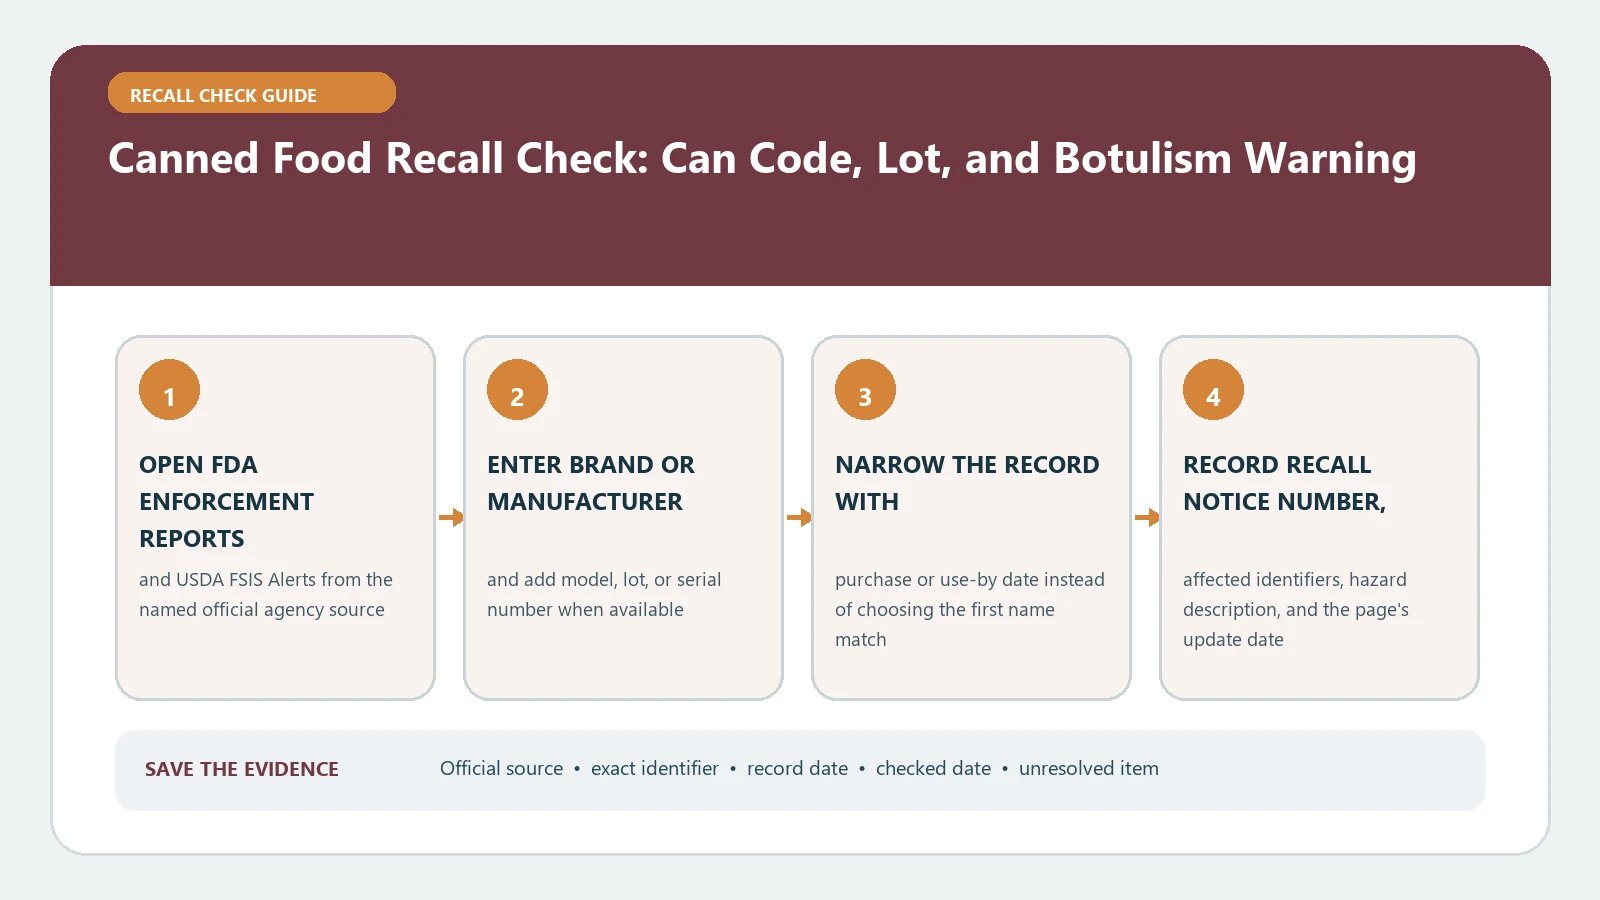Image resolution: width=1600 pixels, height=900 pixels.
Task: Click the 'unresolved item' entry
Action: tap(1089, 768)
